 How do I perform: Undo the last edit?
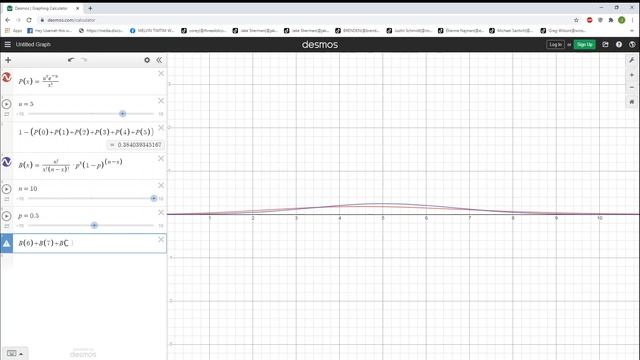[x=71, y=60]
